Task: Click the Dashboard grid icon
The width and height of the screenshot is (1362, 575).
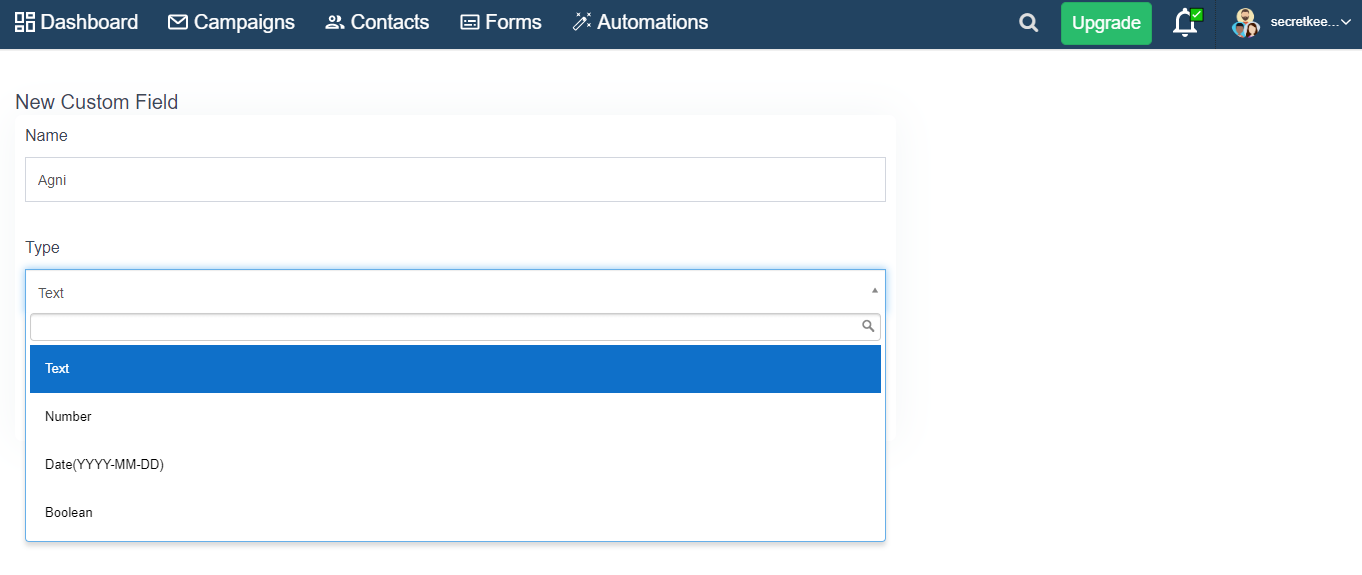Action: [x=25, y=22]
